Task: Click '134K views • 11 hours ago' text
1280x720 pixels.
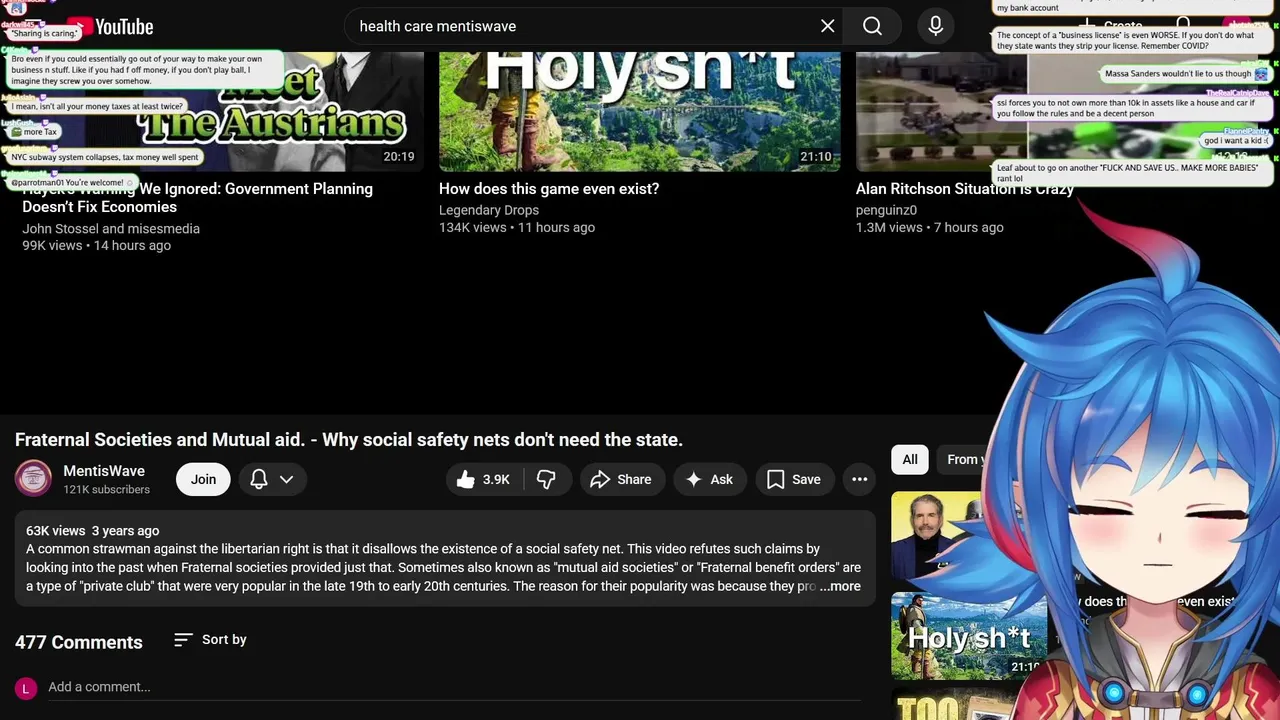Action: (517, 228)
